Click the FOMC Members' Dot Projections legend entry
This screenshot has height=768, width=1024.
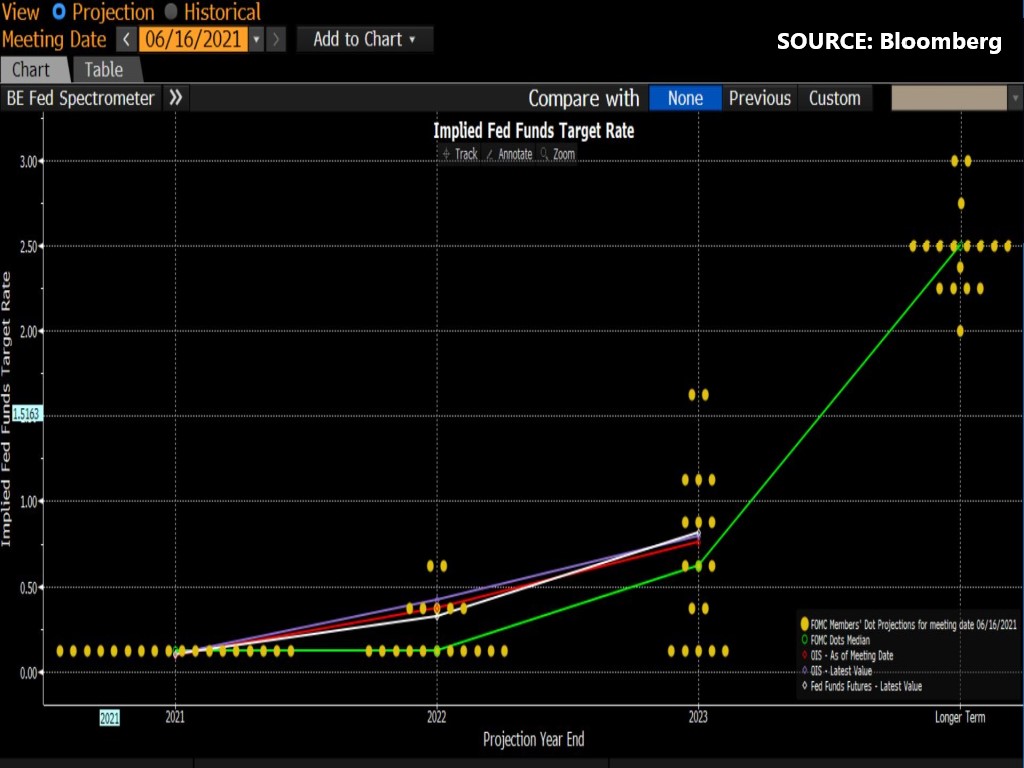point(908,624)
